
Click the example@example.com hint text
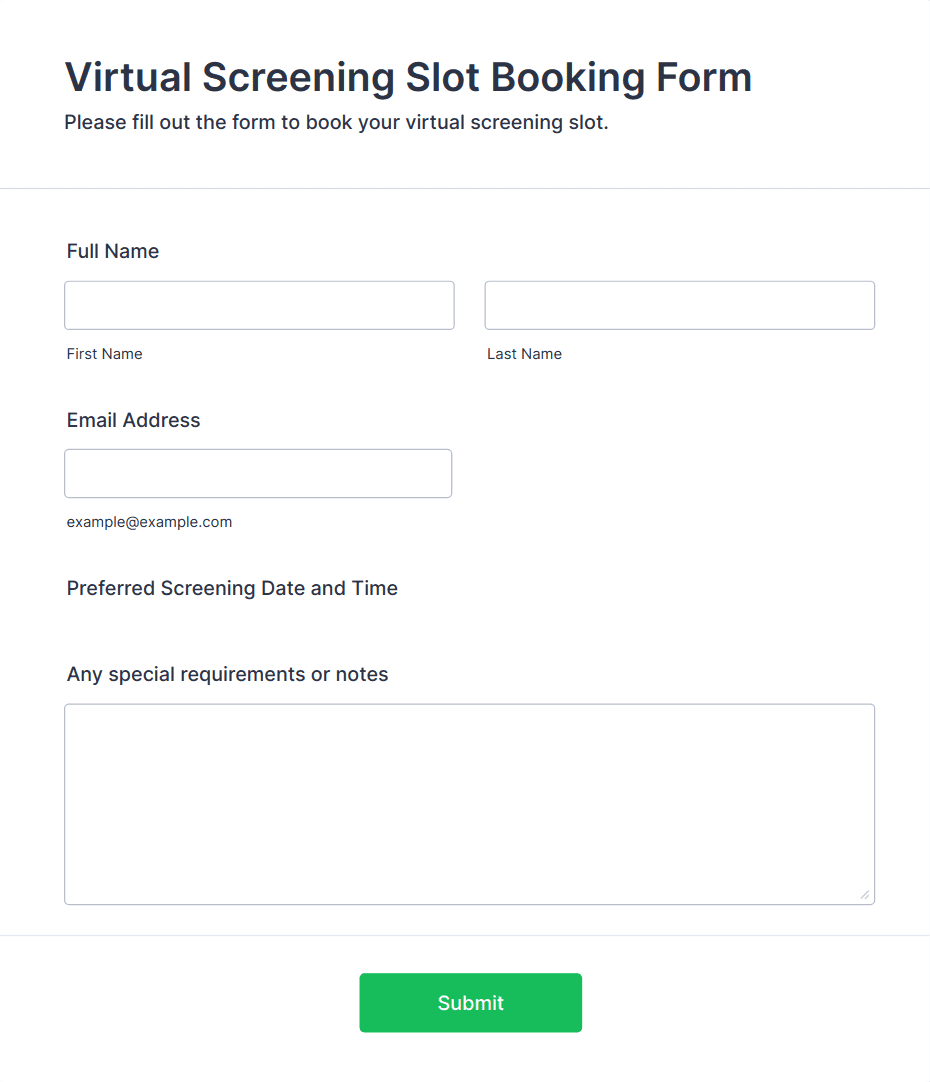(149, 522)
